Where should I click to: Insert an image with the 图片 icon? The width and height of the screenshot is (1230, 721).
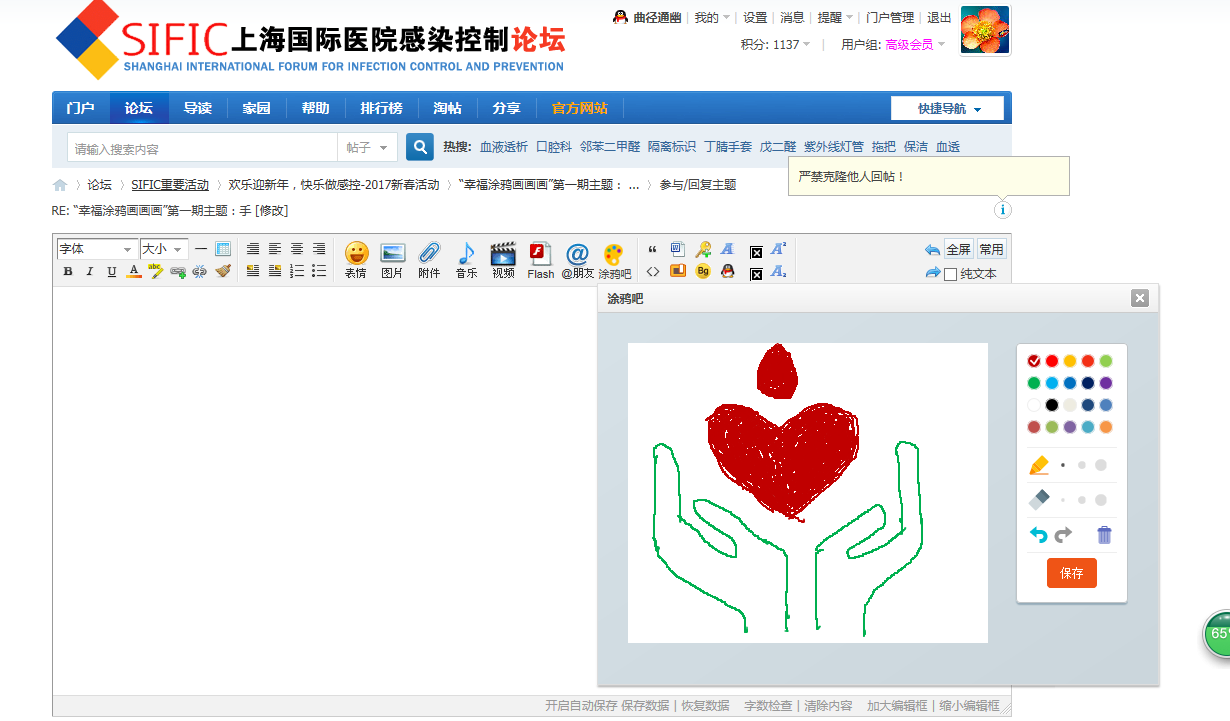pyautogui.click(x=392, y=258)
